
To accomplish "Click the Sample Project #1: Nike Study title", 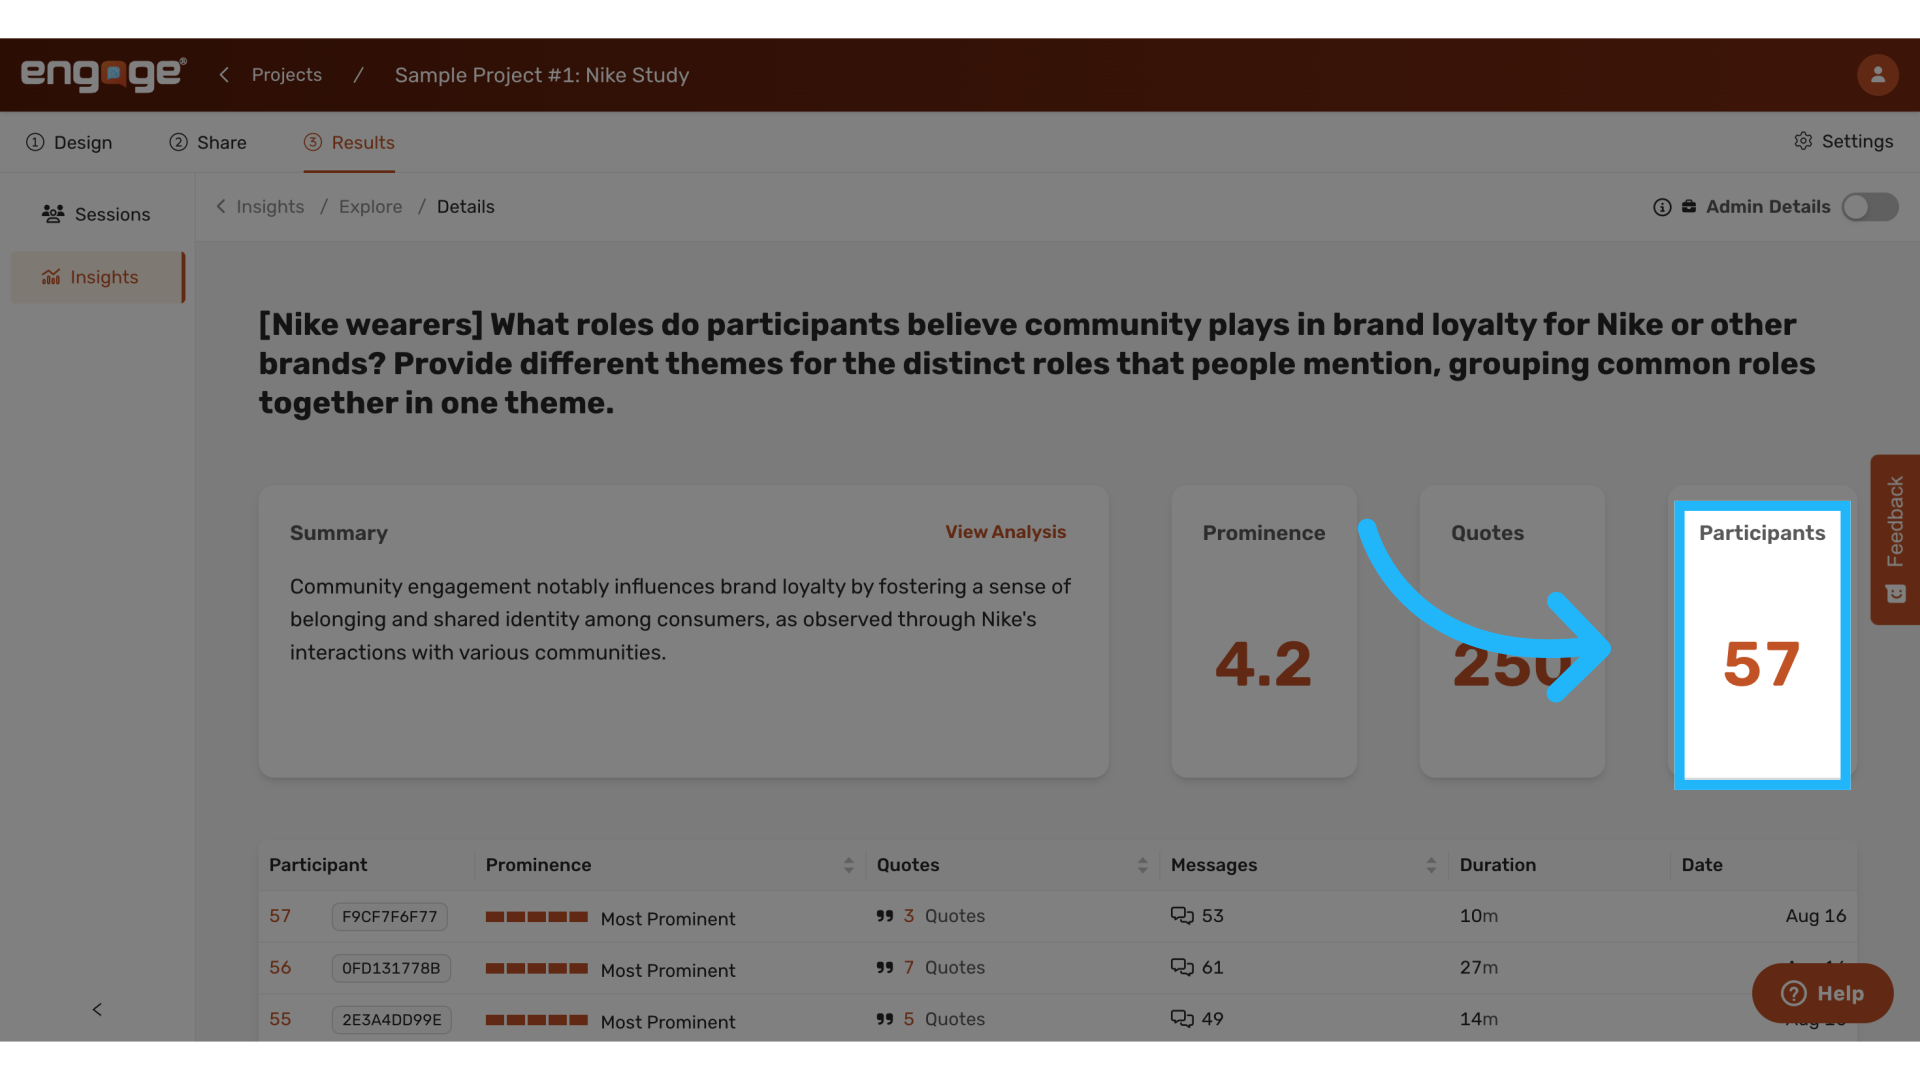I will pos(542,75).
